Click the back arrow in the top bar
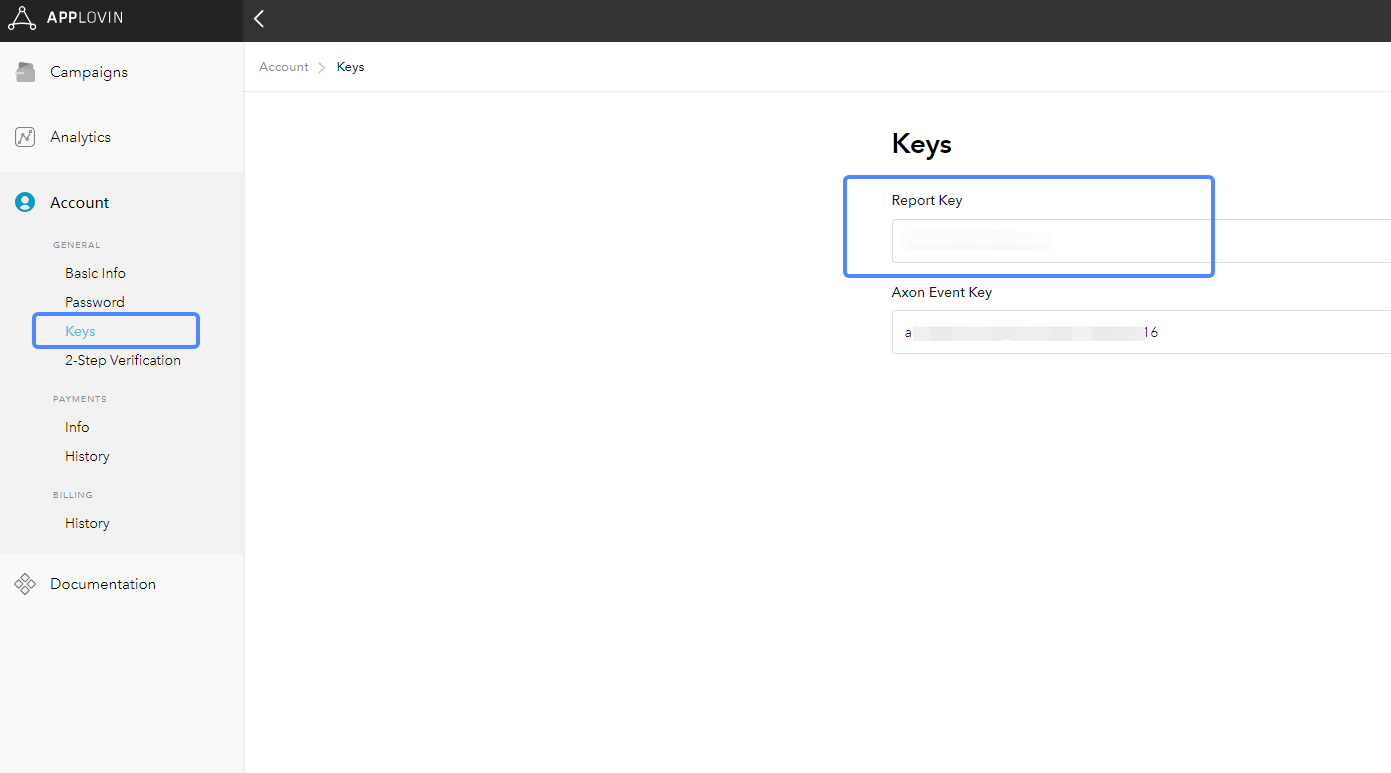1391x773 pixels. (258, 19)
